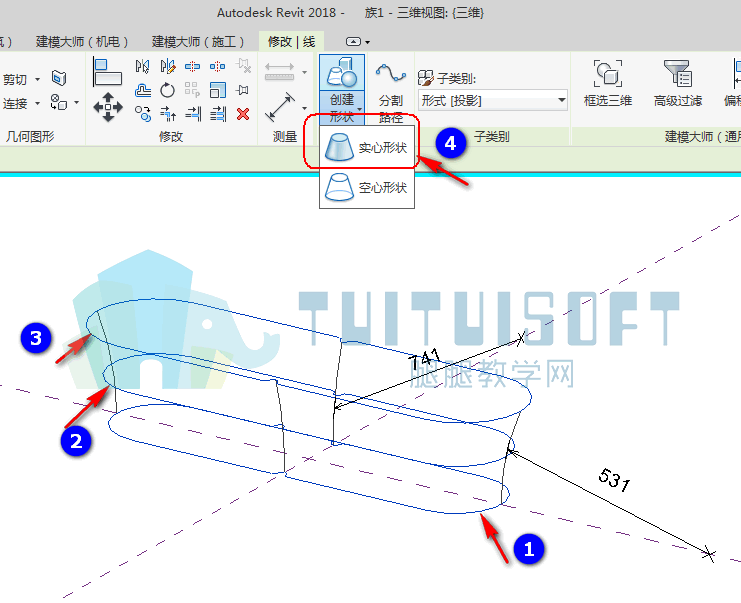This screenshot has height=603, width=741.
Task: Switch to 建模大师（施工）tab
Action: tap(198, 42)
